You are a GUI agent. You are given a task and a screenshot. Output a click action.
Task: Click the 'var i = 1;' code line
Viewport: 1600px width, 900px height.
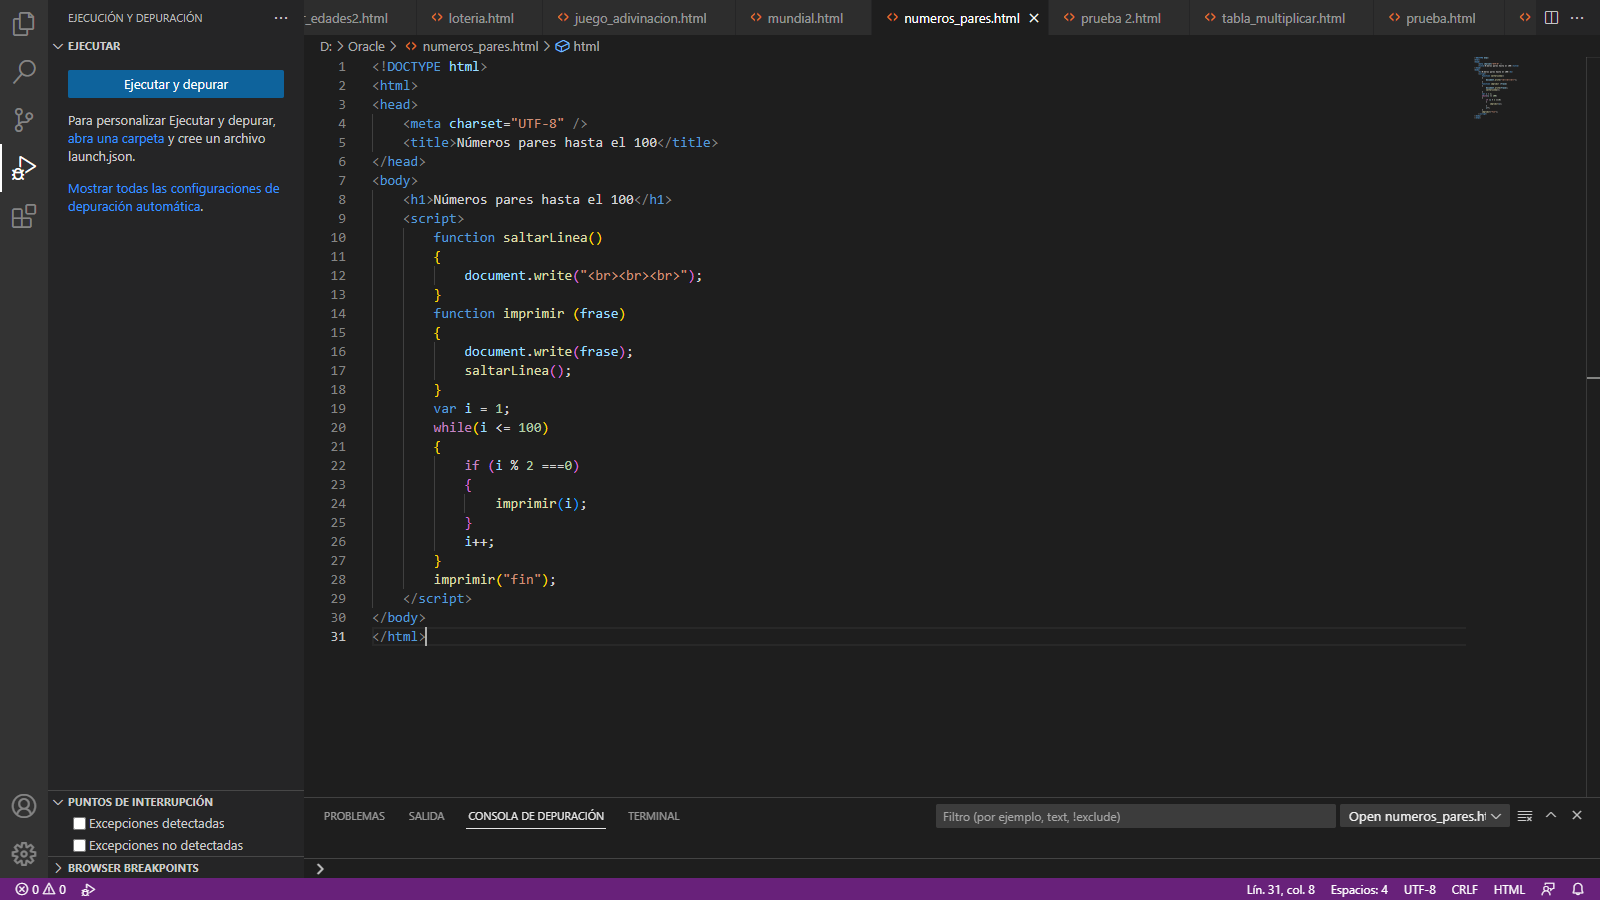[x=471, y=408]
